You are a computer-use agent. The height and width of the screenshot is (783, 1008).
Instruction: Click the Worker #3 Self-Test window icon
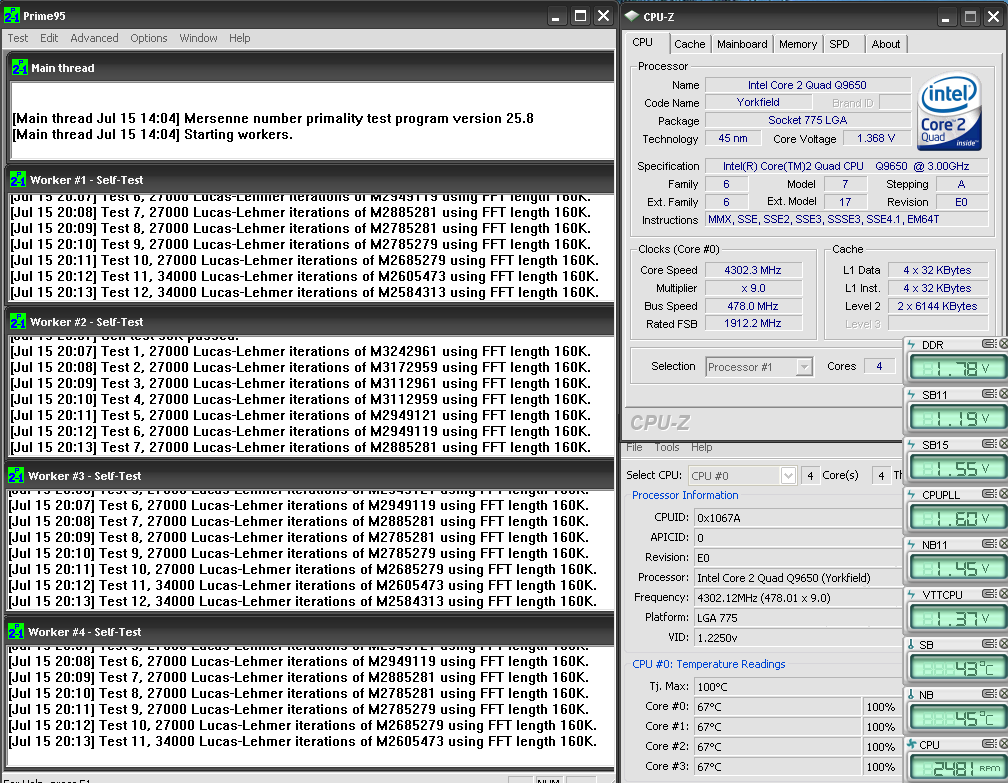click(x=16, y=476)
